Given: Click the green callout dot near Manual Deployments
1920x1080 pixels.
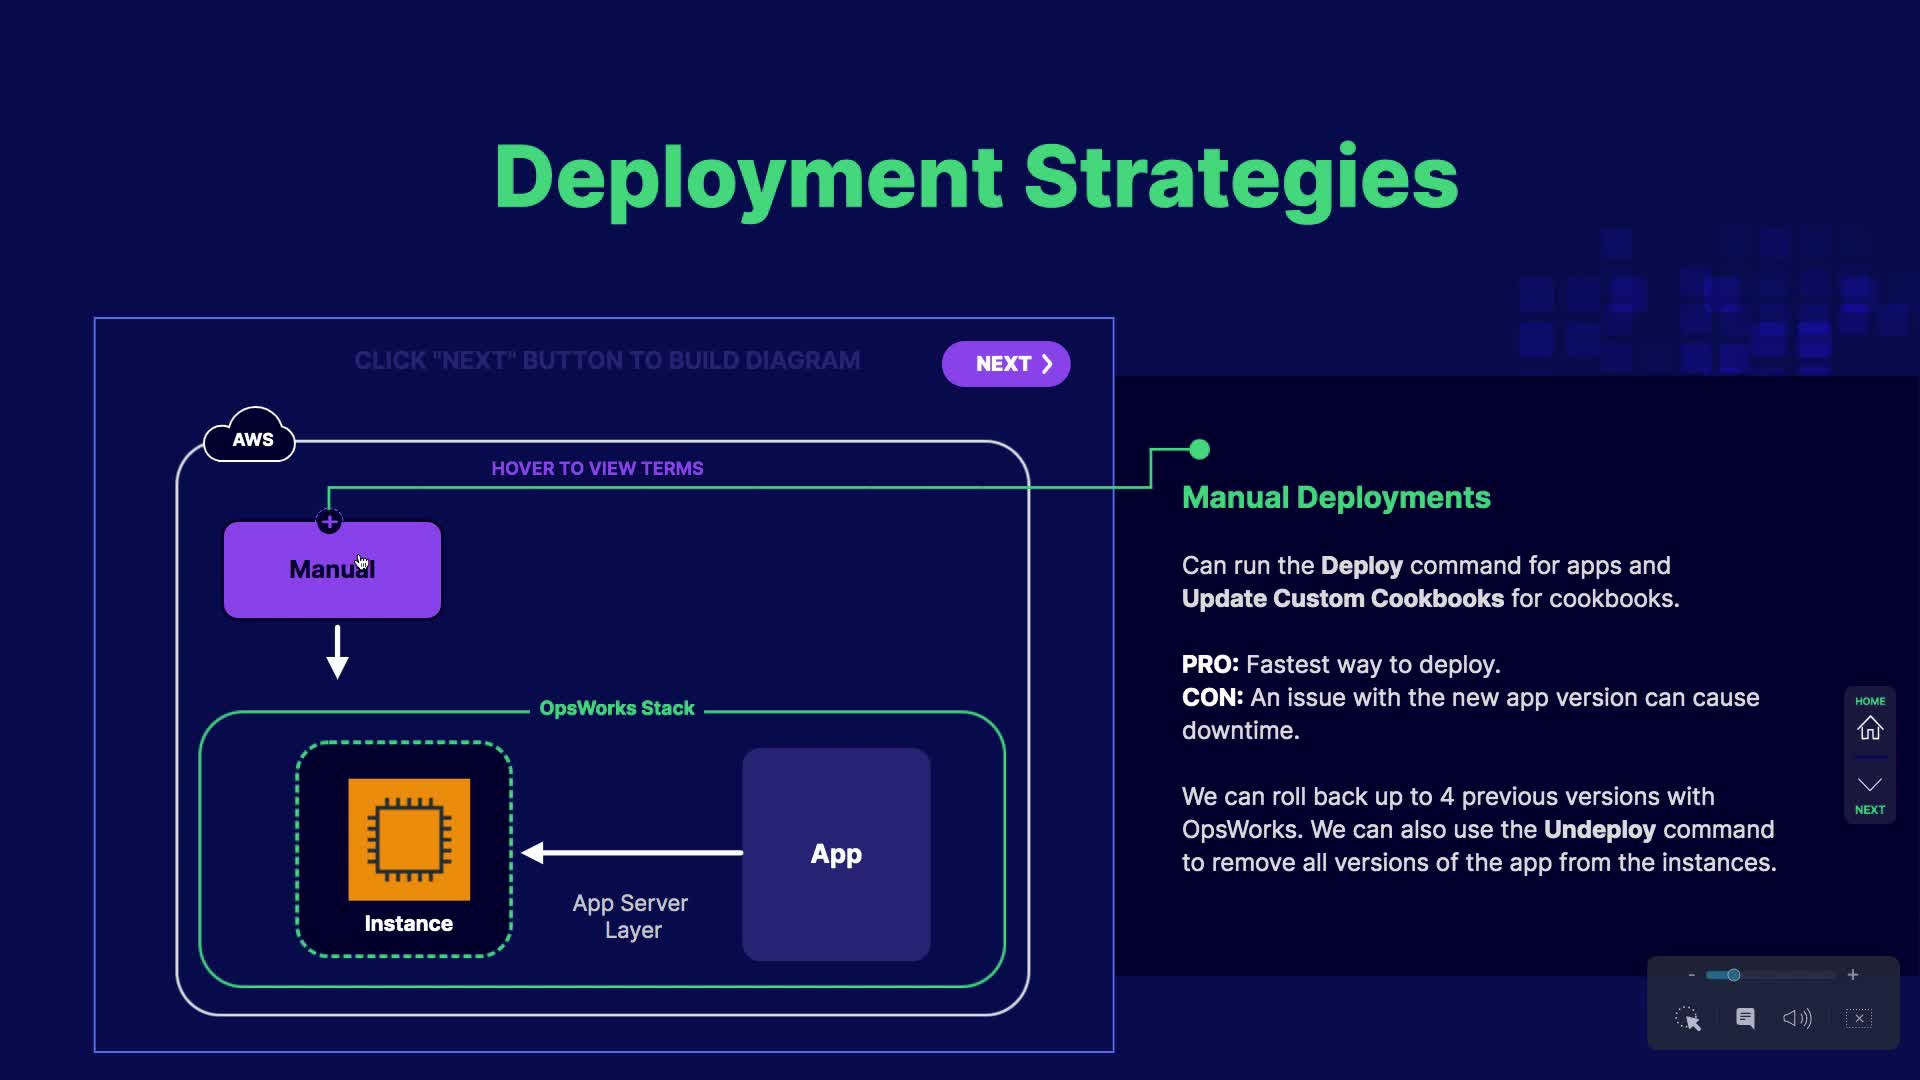Looking at the screenshot, I should 1200,450.
